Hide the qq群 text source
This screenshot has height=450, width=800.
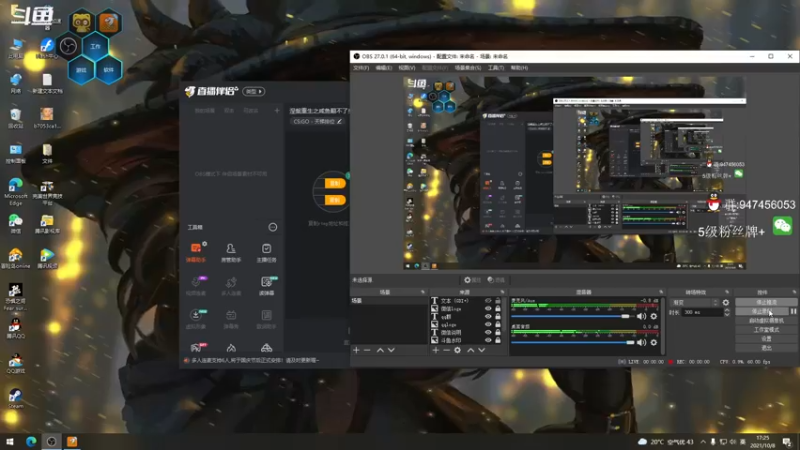coord(488,317)
